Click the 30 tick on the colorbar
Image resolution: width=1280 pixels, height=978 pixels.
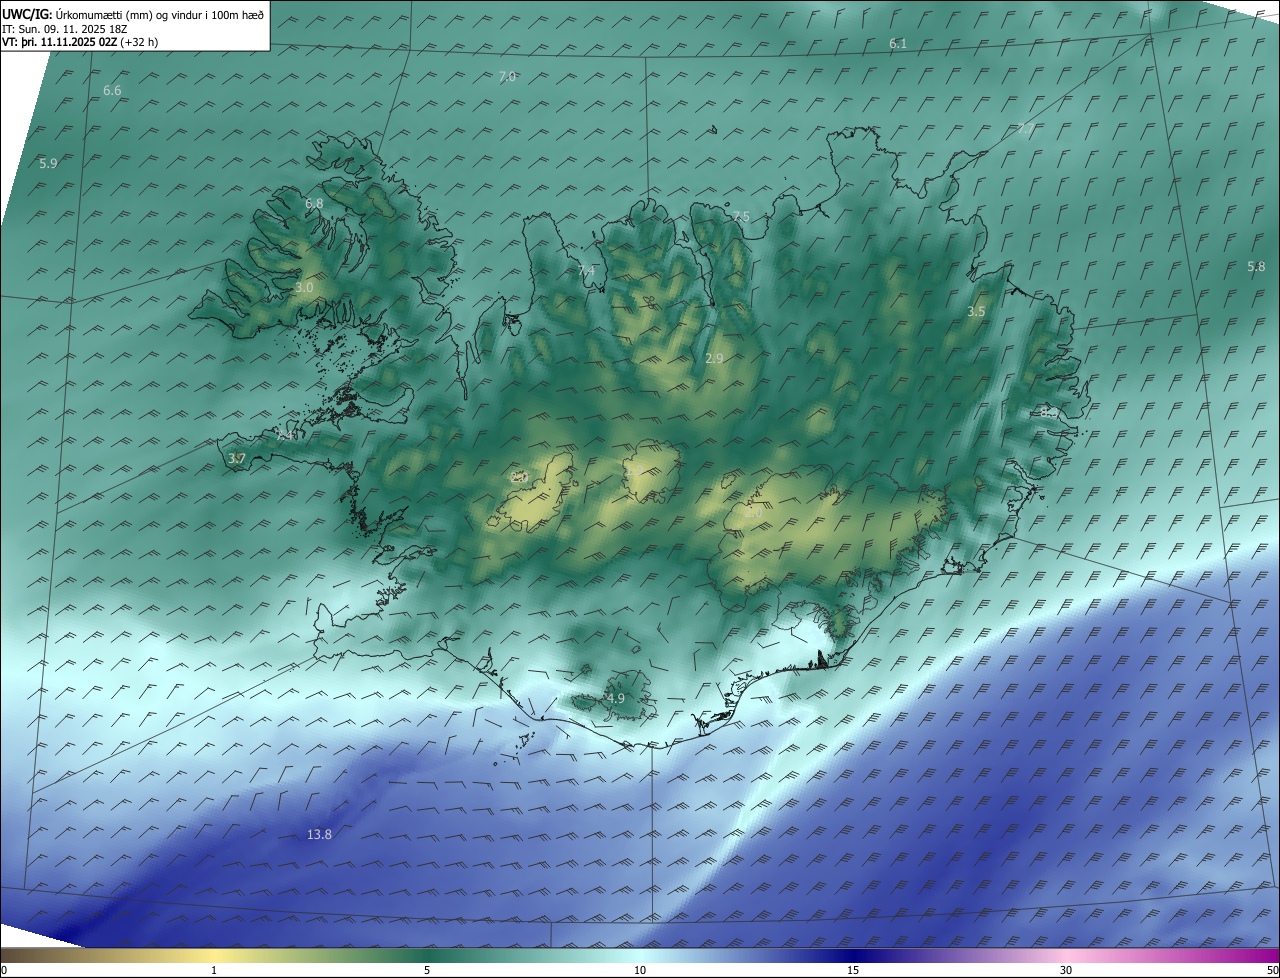tap(1066, 970)
